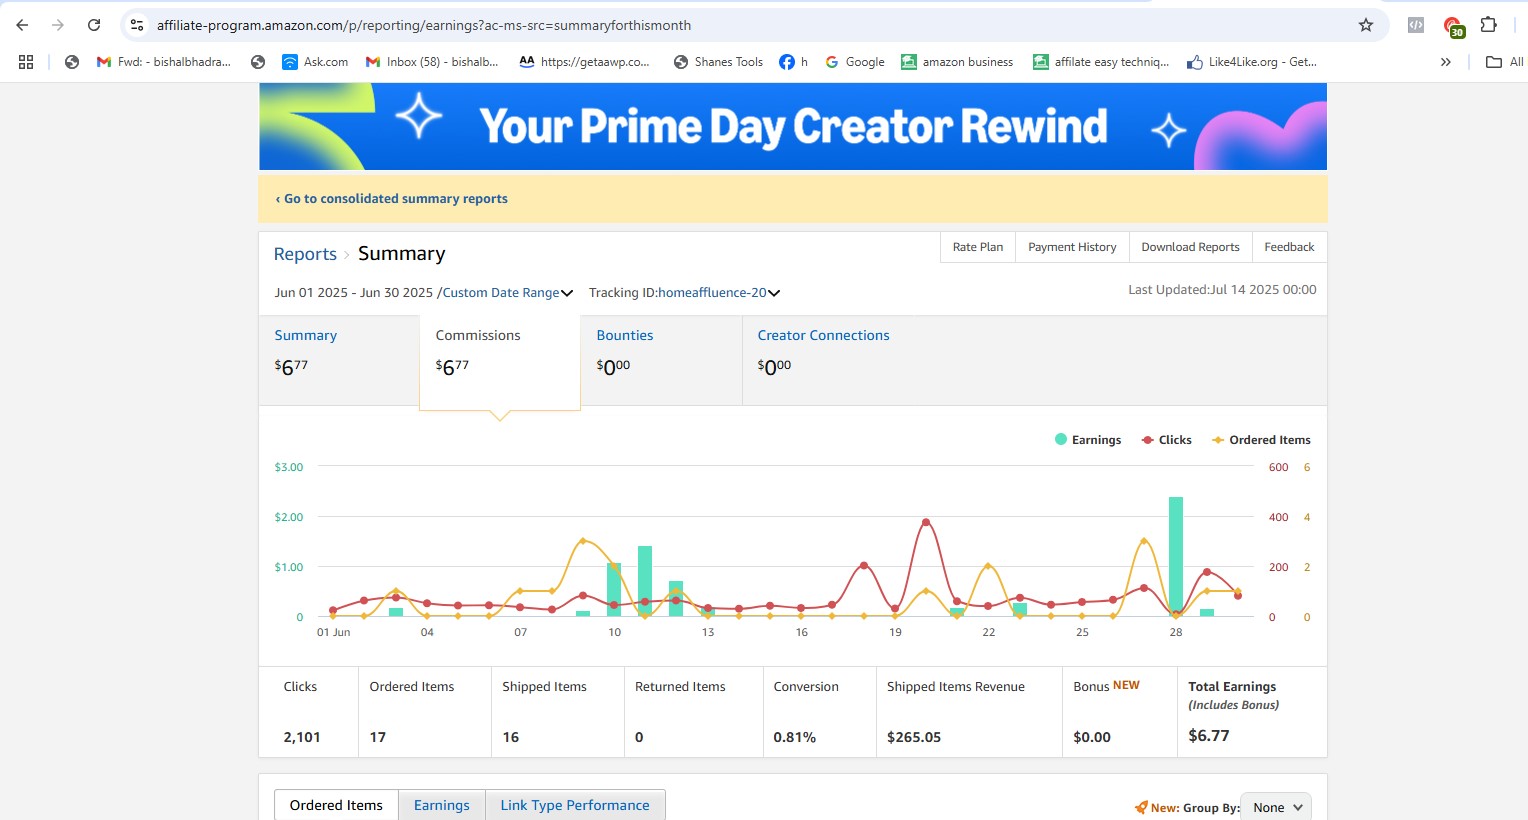The image size is (1528, 820).
Task: Toggle Clicks series in chart legend
Action: (1166, 440)
